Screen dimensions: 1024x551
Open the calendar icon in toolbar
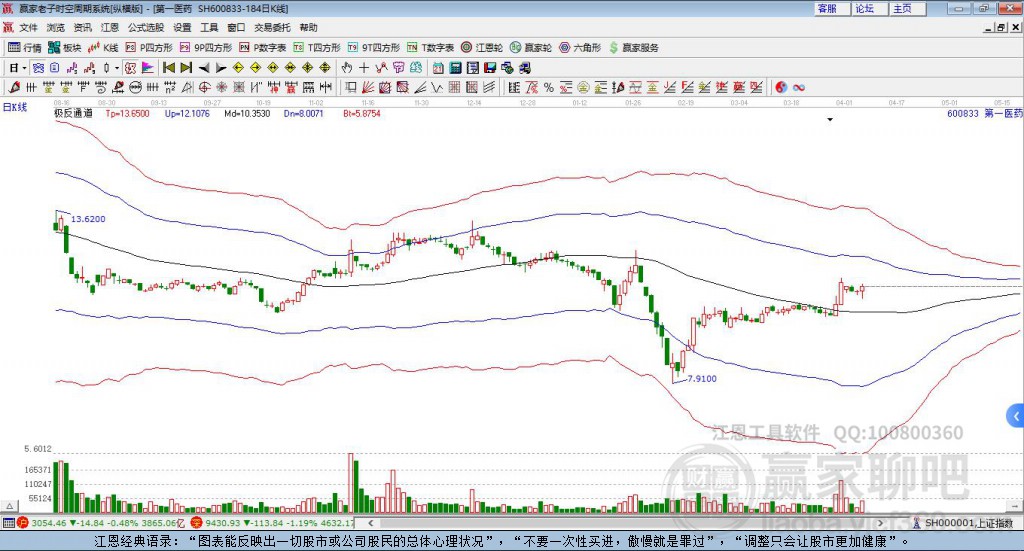438,68
